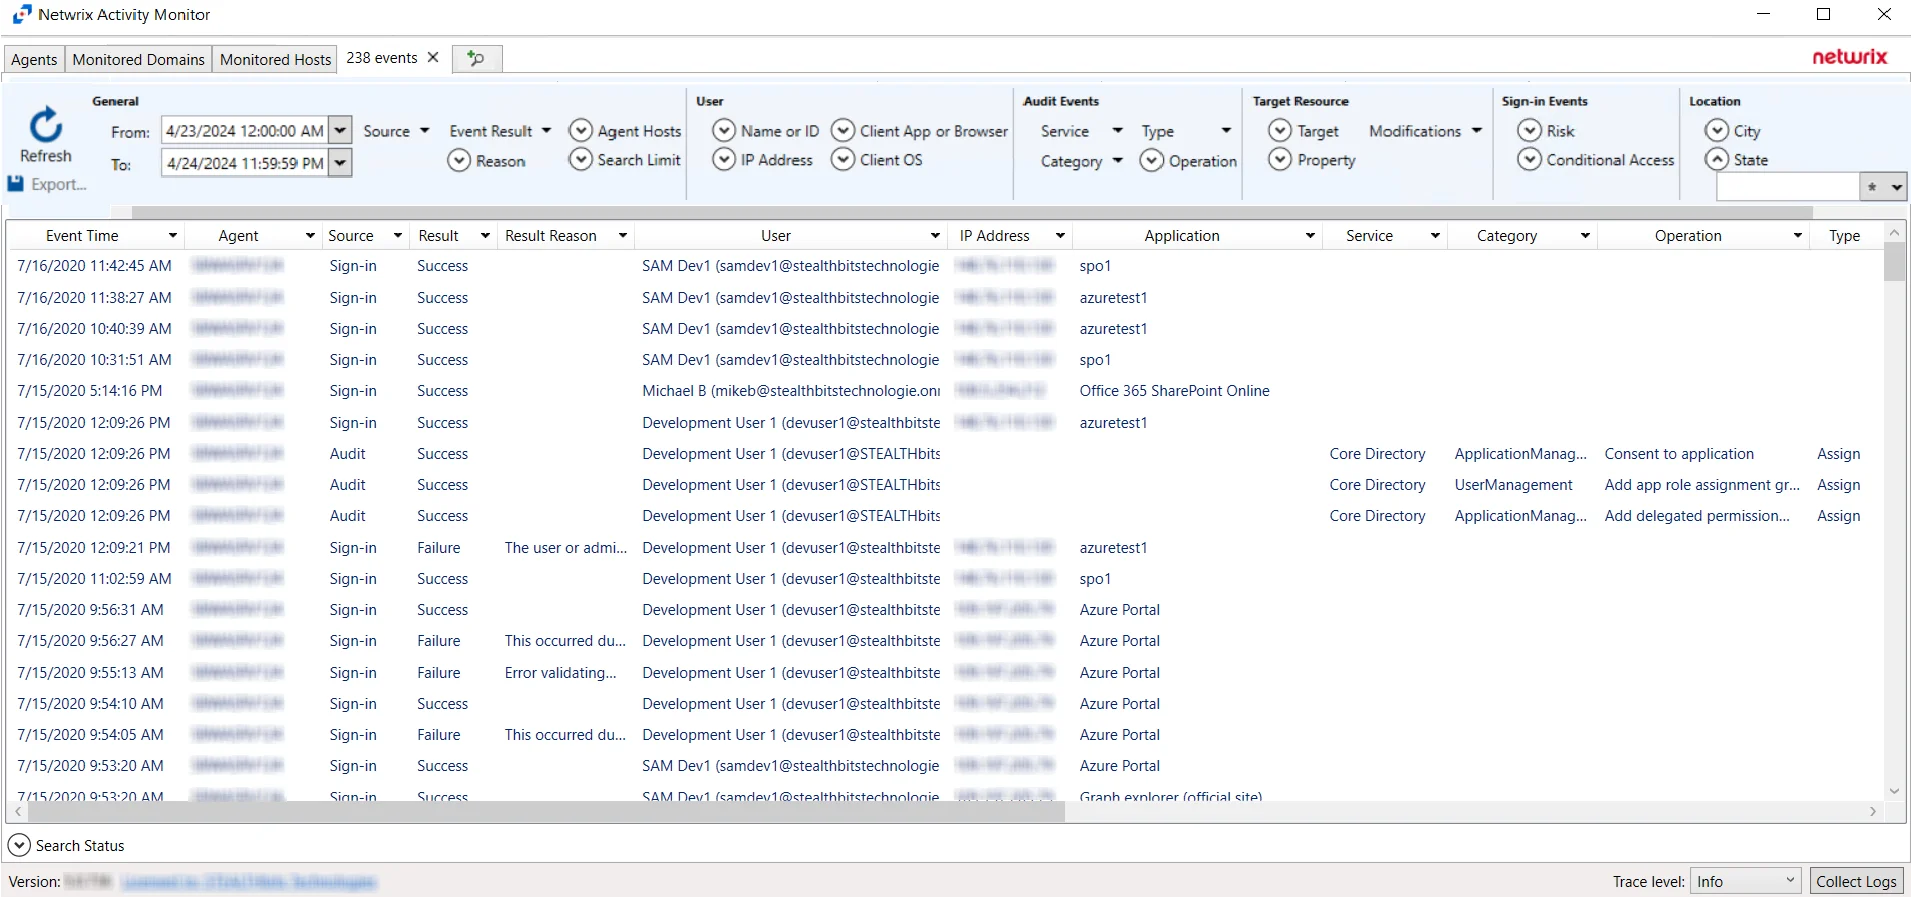Select the 238 events tab
The width and height of the screenshot is (1911, 897).
pos(382,58)
